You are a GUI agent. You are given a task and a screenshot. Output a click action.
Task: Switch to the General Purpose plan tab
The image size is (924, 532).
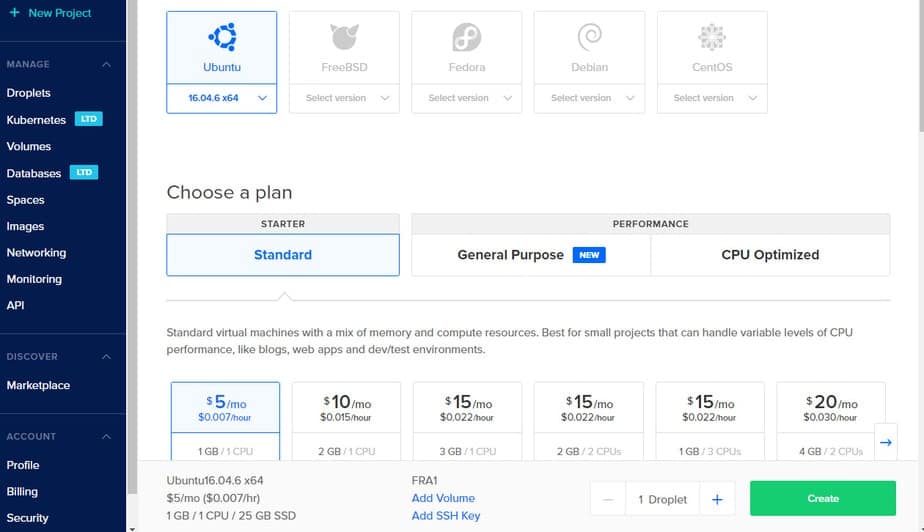click(530, 255)
